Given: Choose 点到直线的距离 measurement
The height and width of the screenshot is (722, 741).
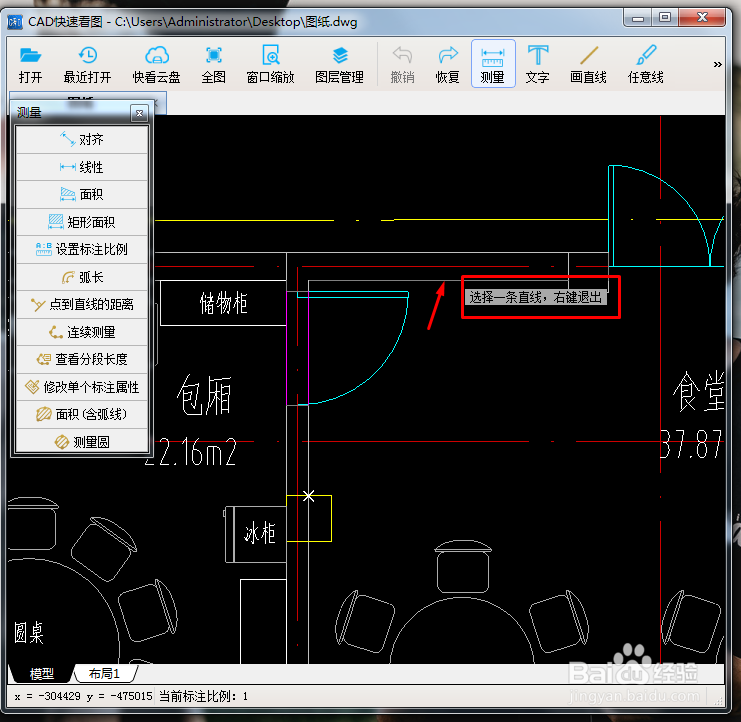Looking at the screenshot, I should point(82,304).
